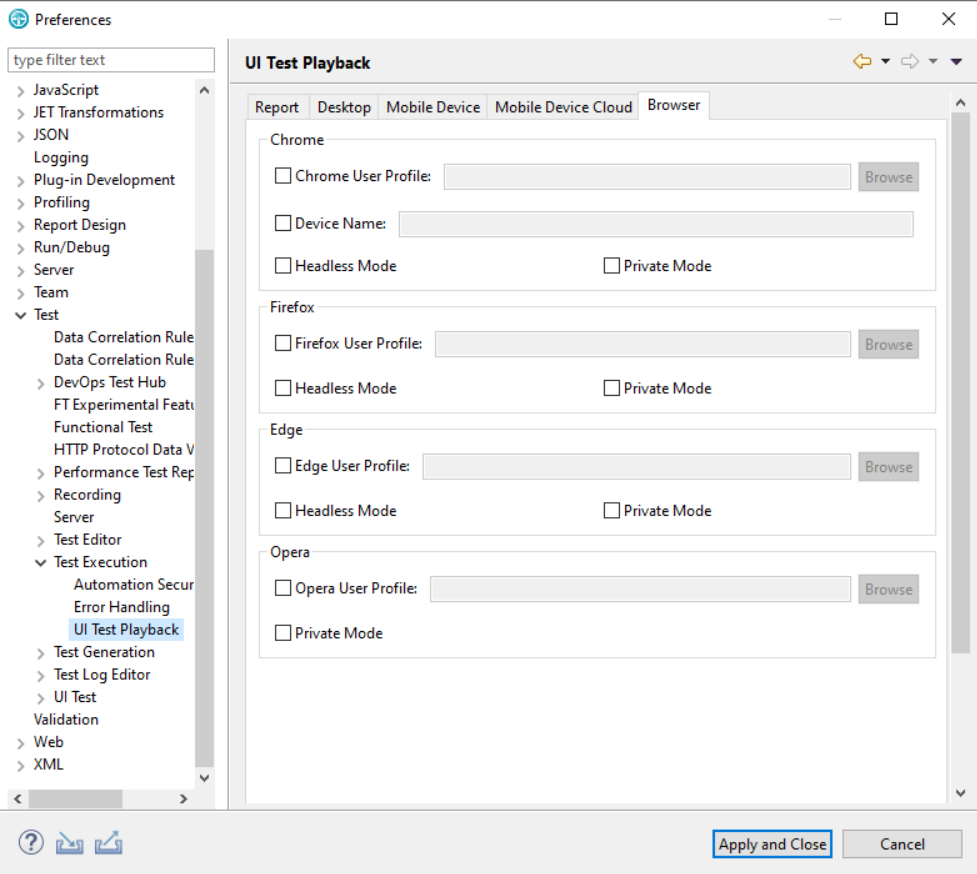Open the Report tab

277,106
